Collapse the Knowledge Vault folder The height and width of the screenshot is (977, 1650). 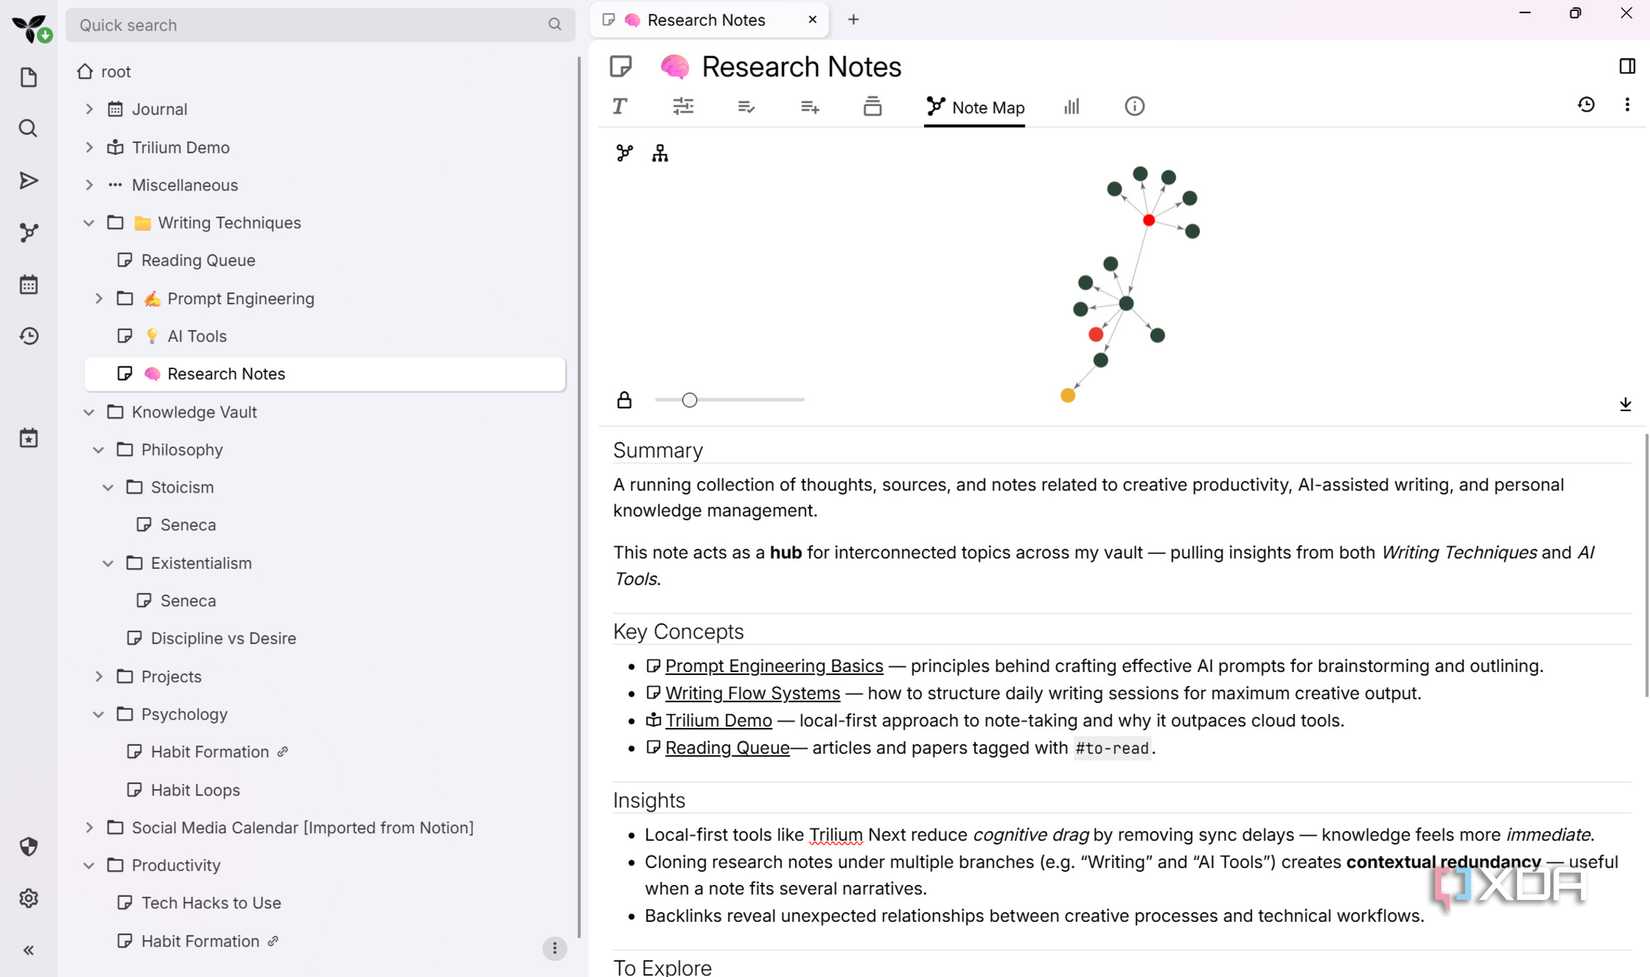point(88,412)
